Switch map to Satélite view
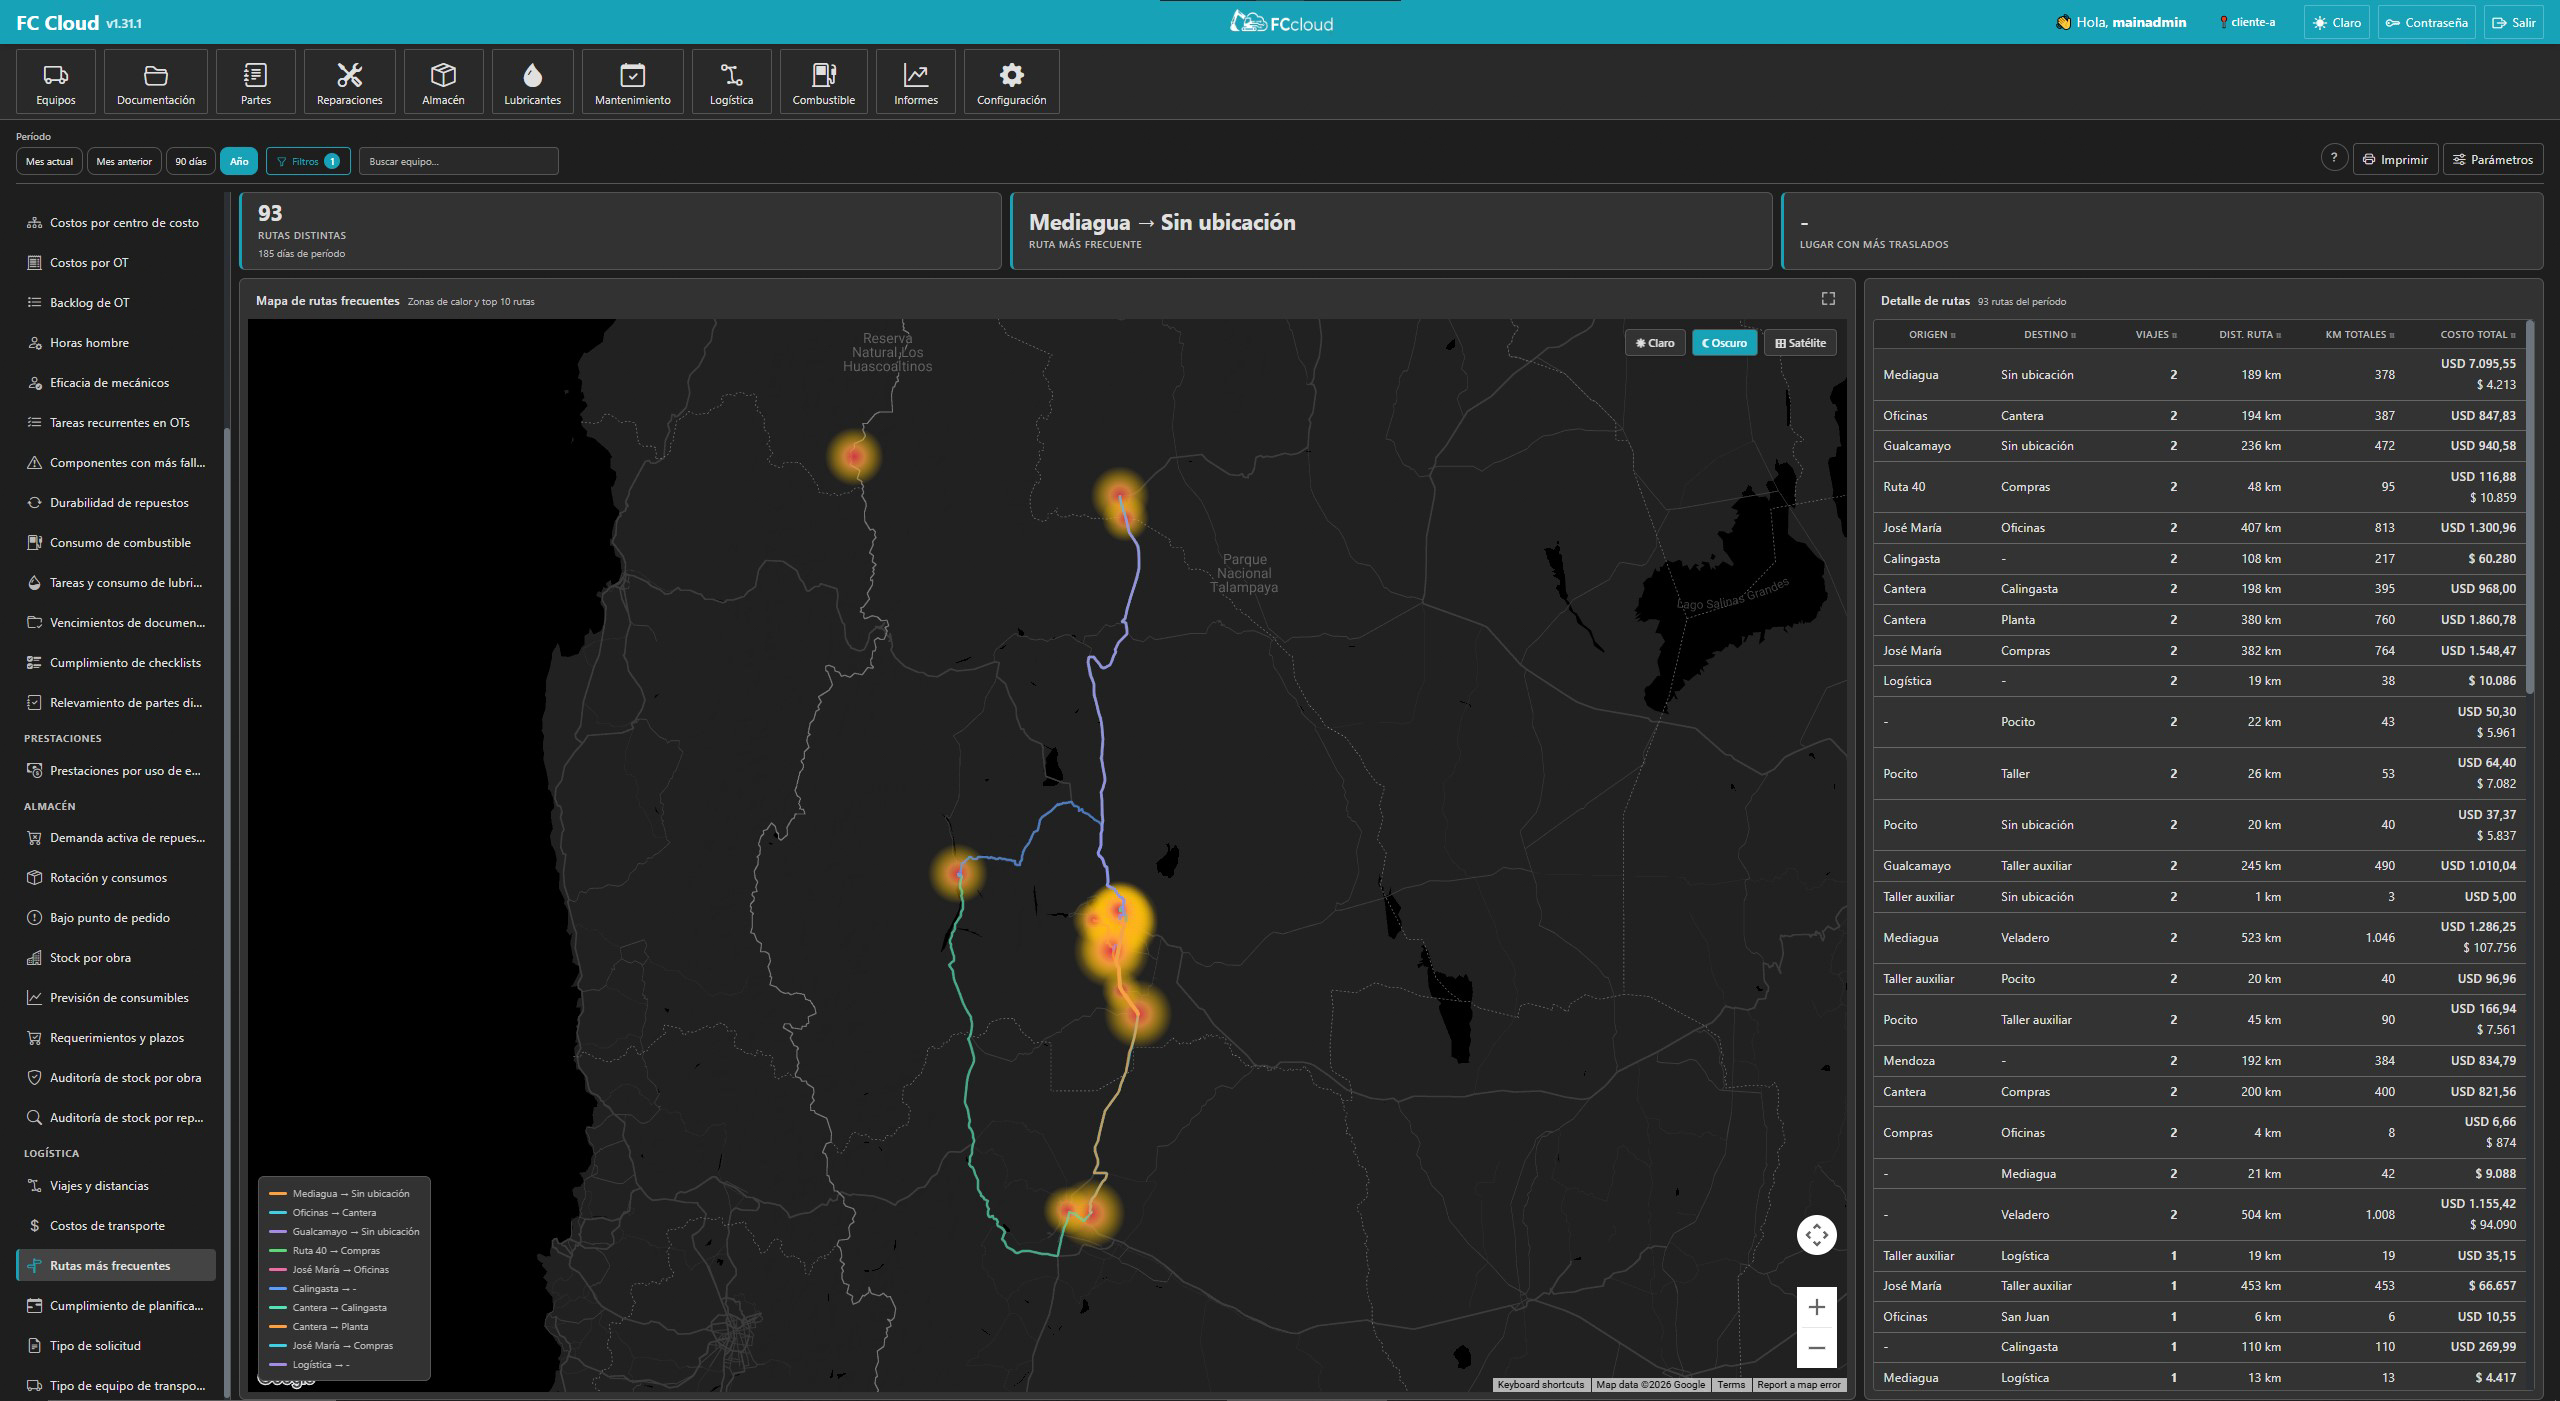The image size is (2560, 1401). coord(1800,343)
